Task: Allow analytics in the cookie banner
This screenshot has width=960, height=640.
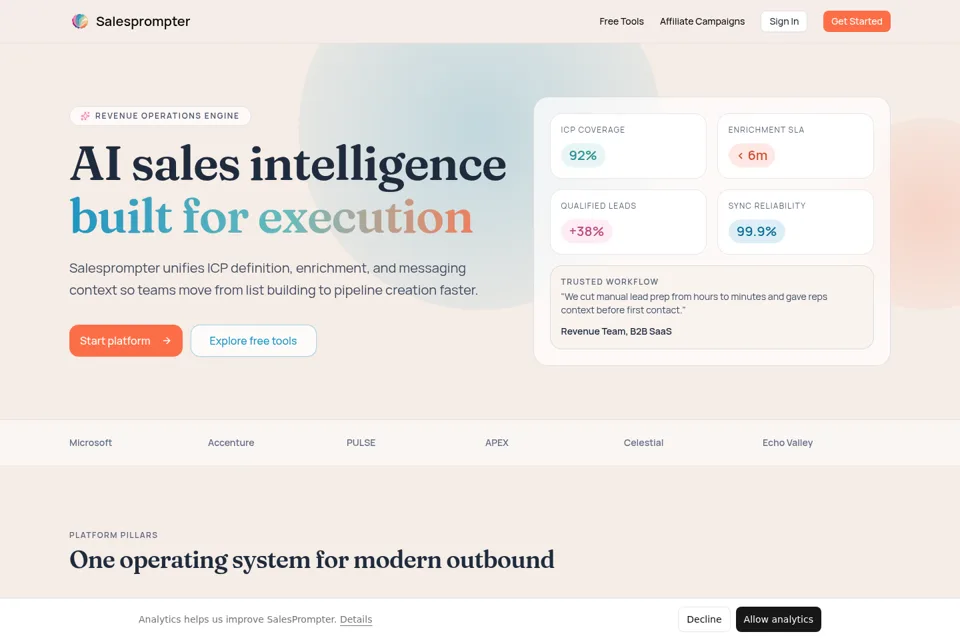Action: [778, 619]
